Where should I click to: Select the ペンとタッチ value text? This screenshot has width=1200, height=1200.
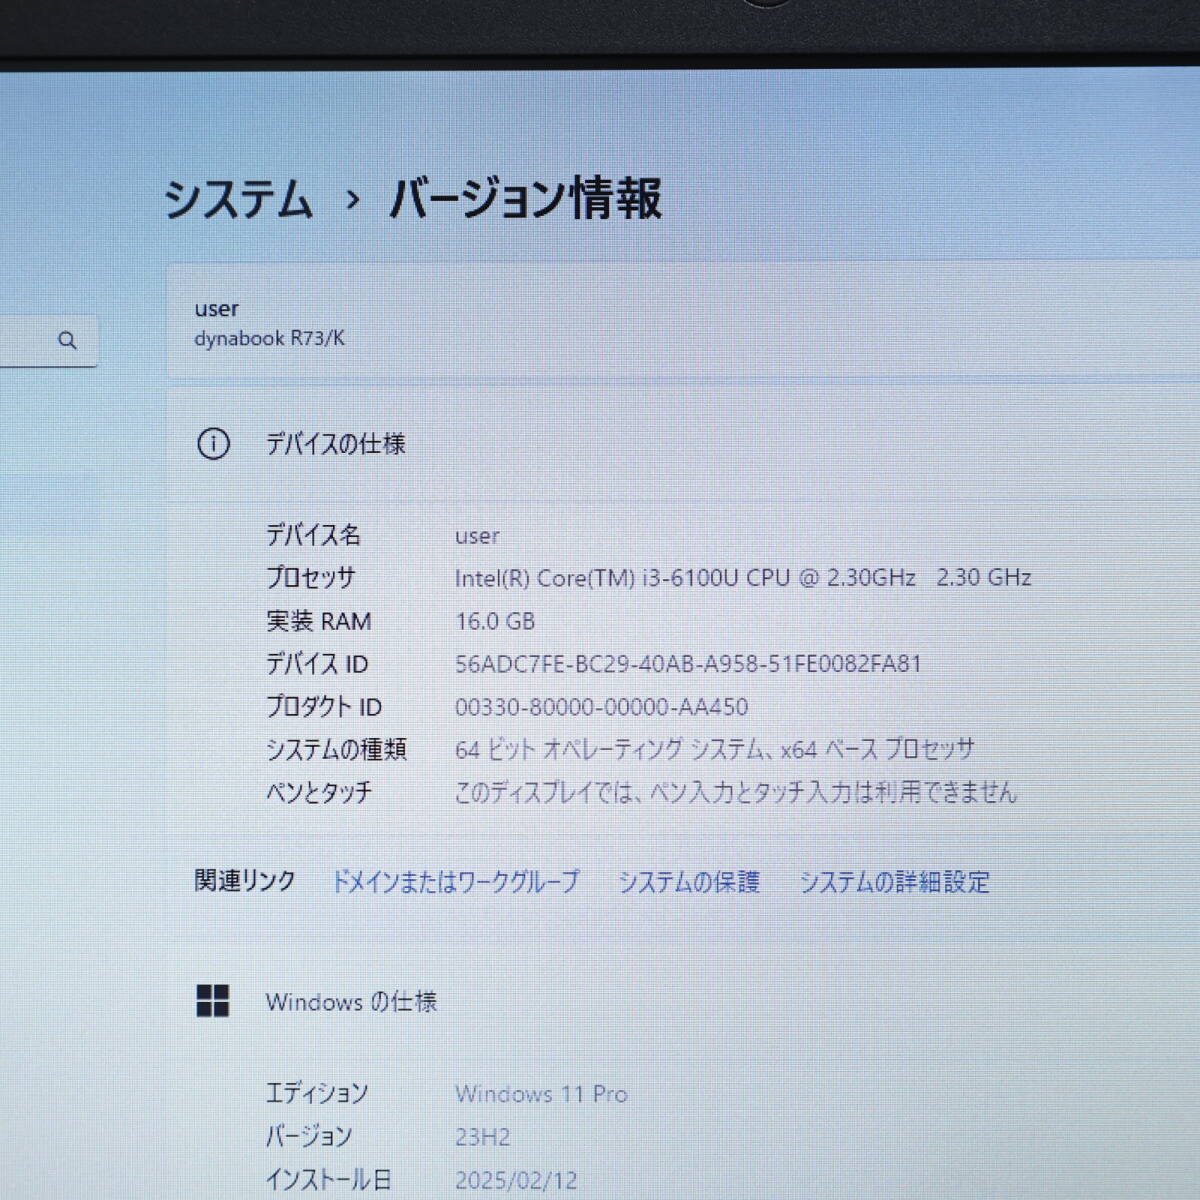[x=735, y=792]
